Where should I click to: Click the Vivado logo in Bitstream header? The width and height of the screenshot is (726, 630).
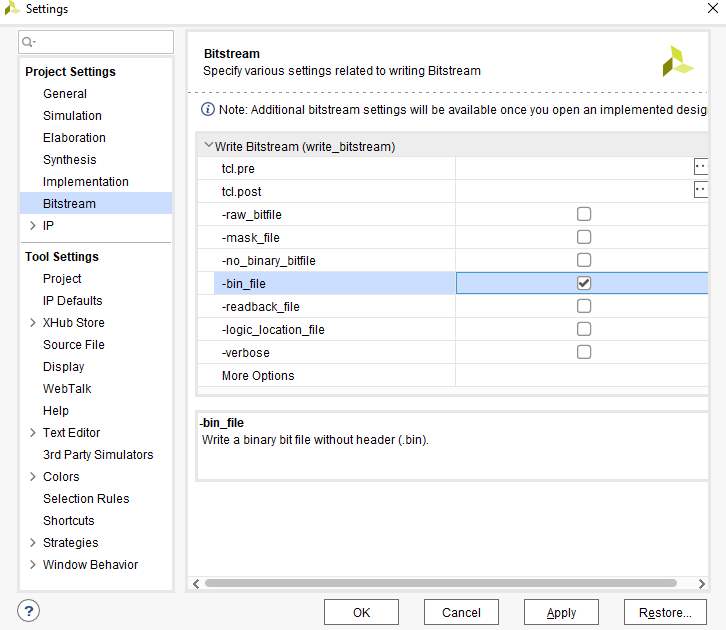pos(677,61)
